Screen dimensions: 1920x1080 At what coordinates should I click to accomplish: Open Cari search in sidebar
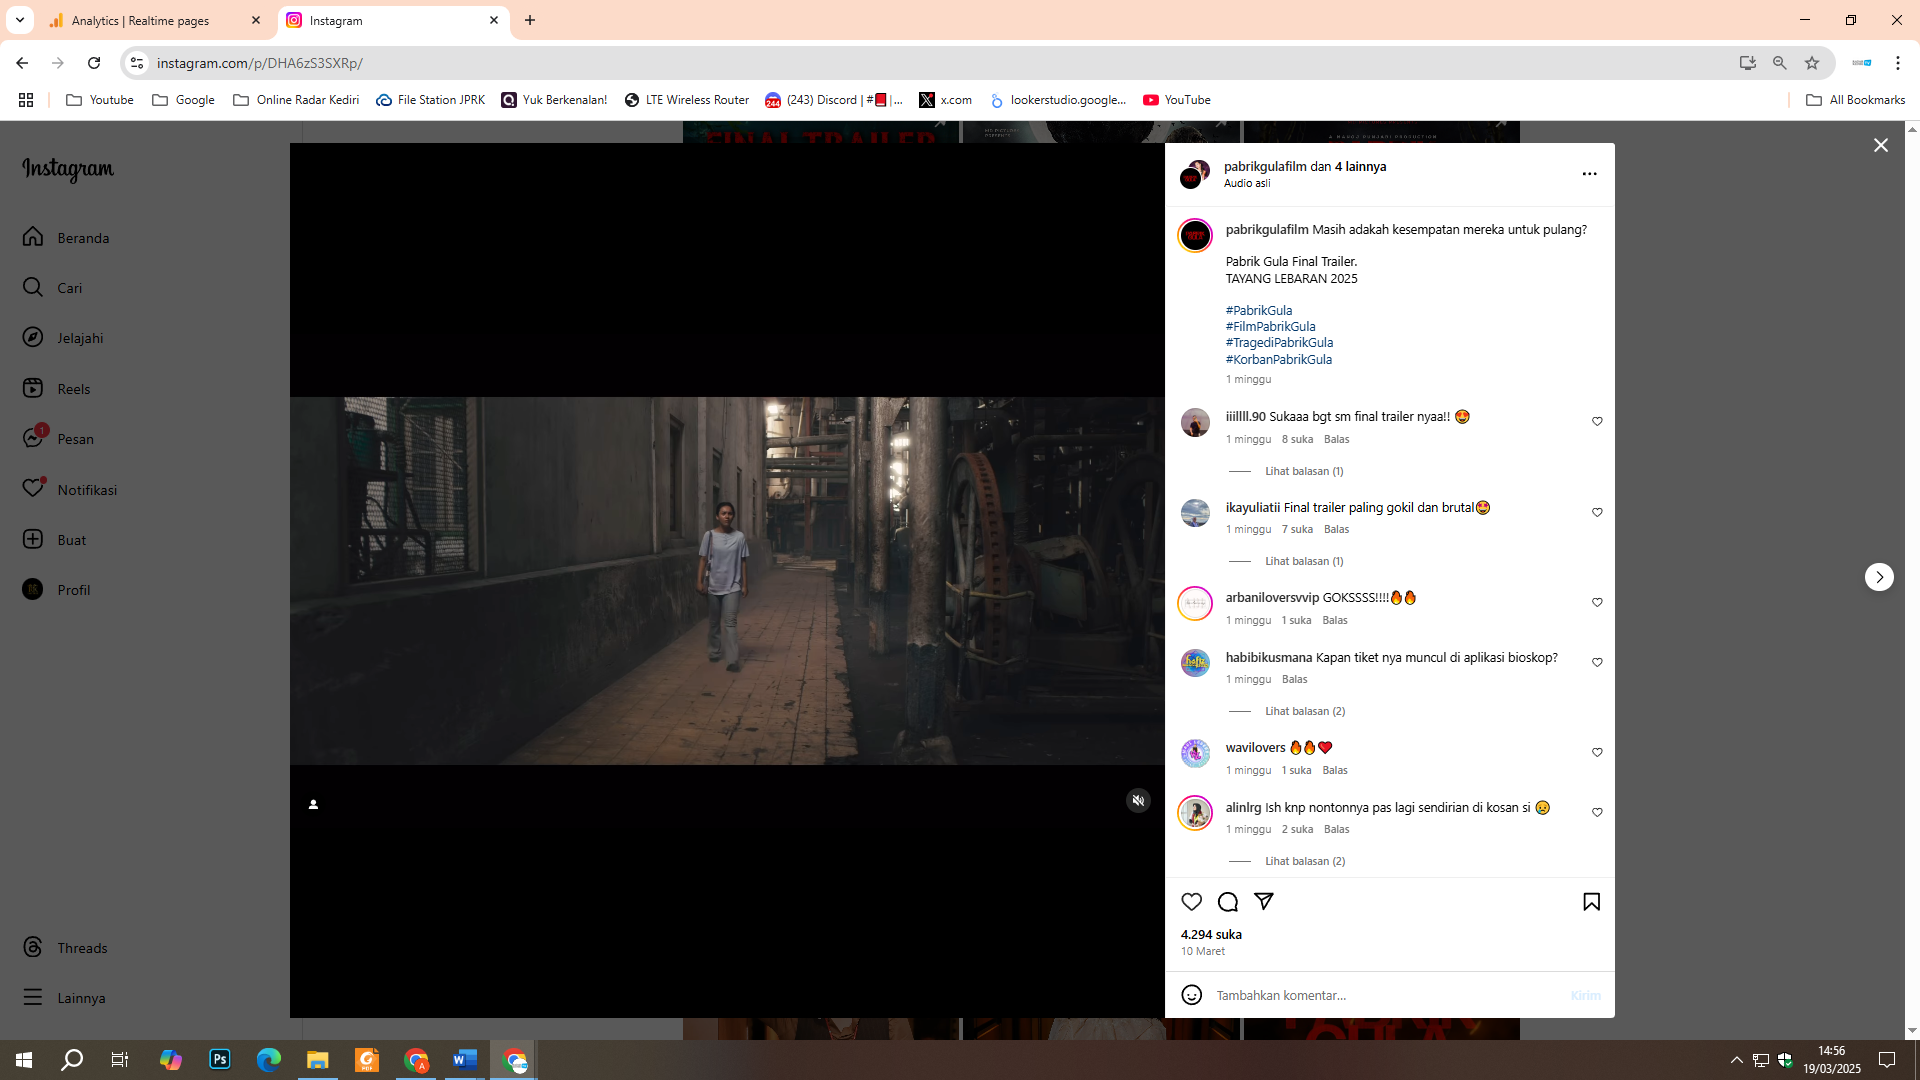[x=52, y=287]
